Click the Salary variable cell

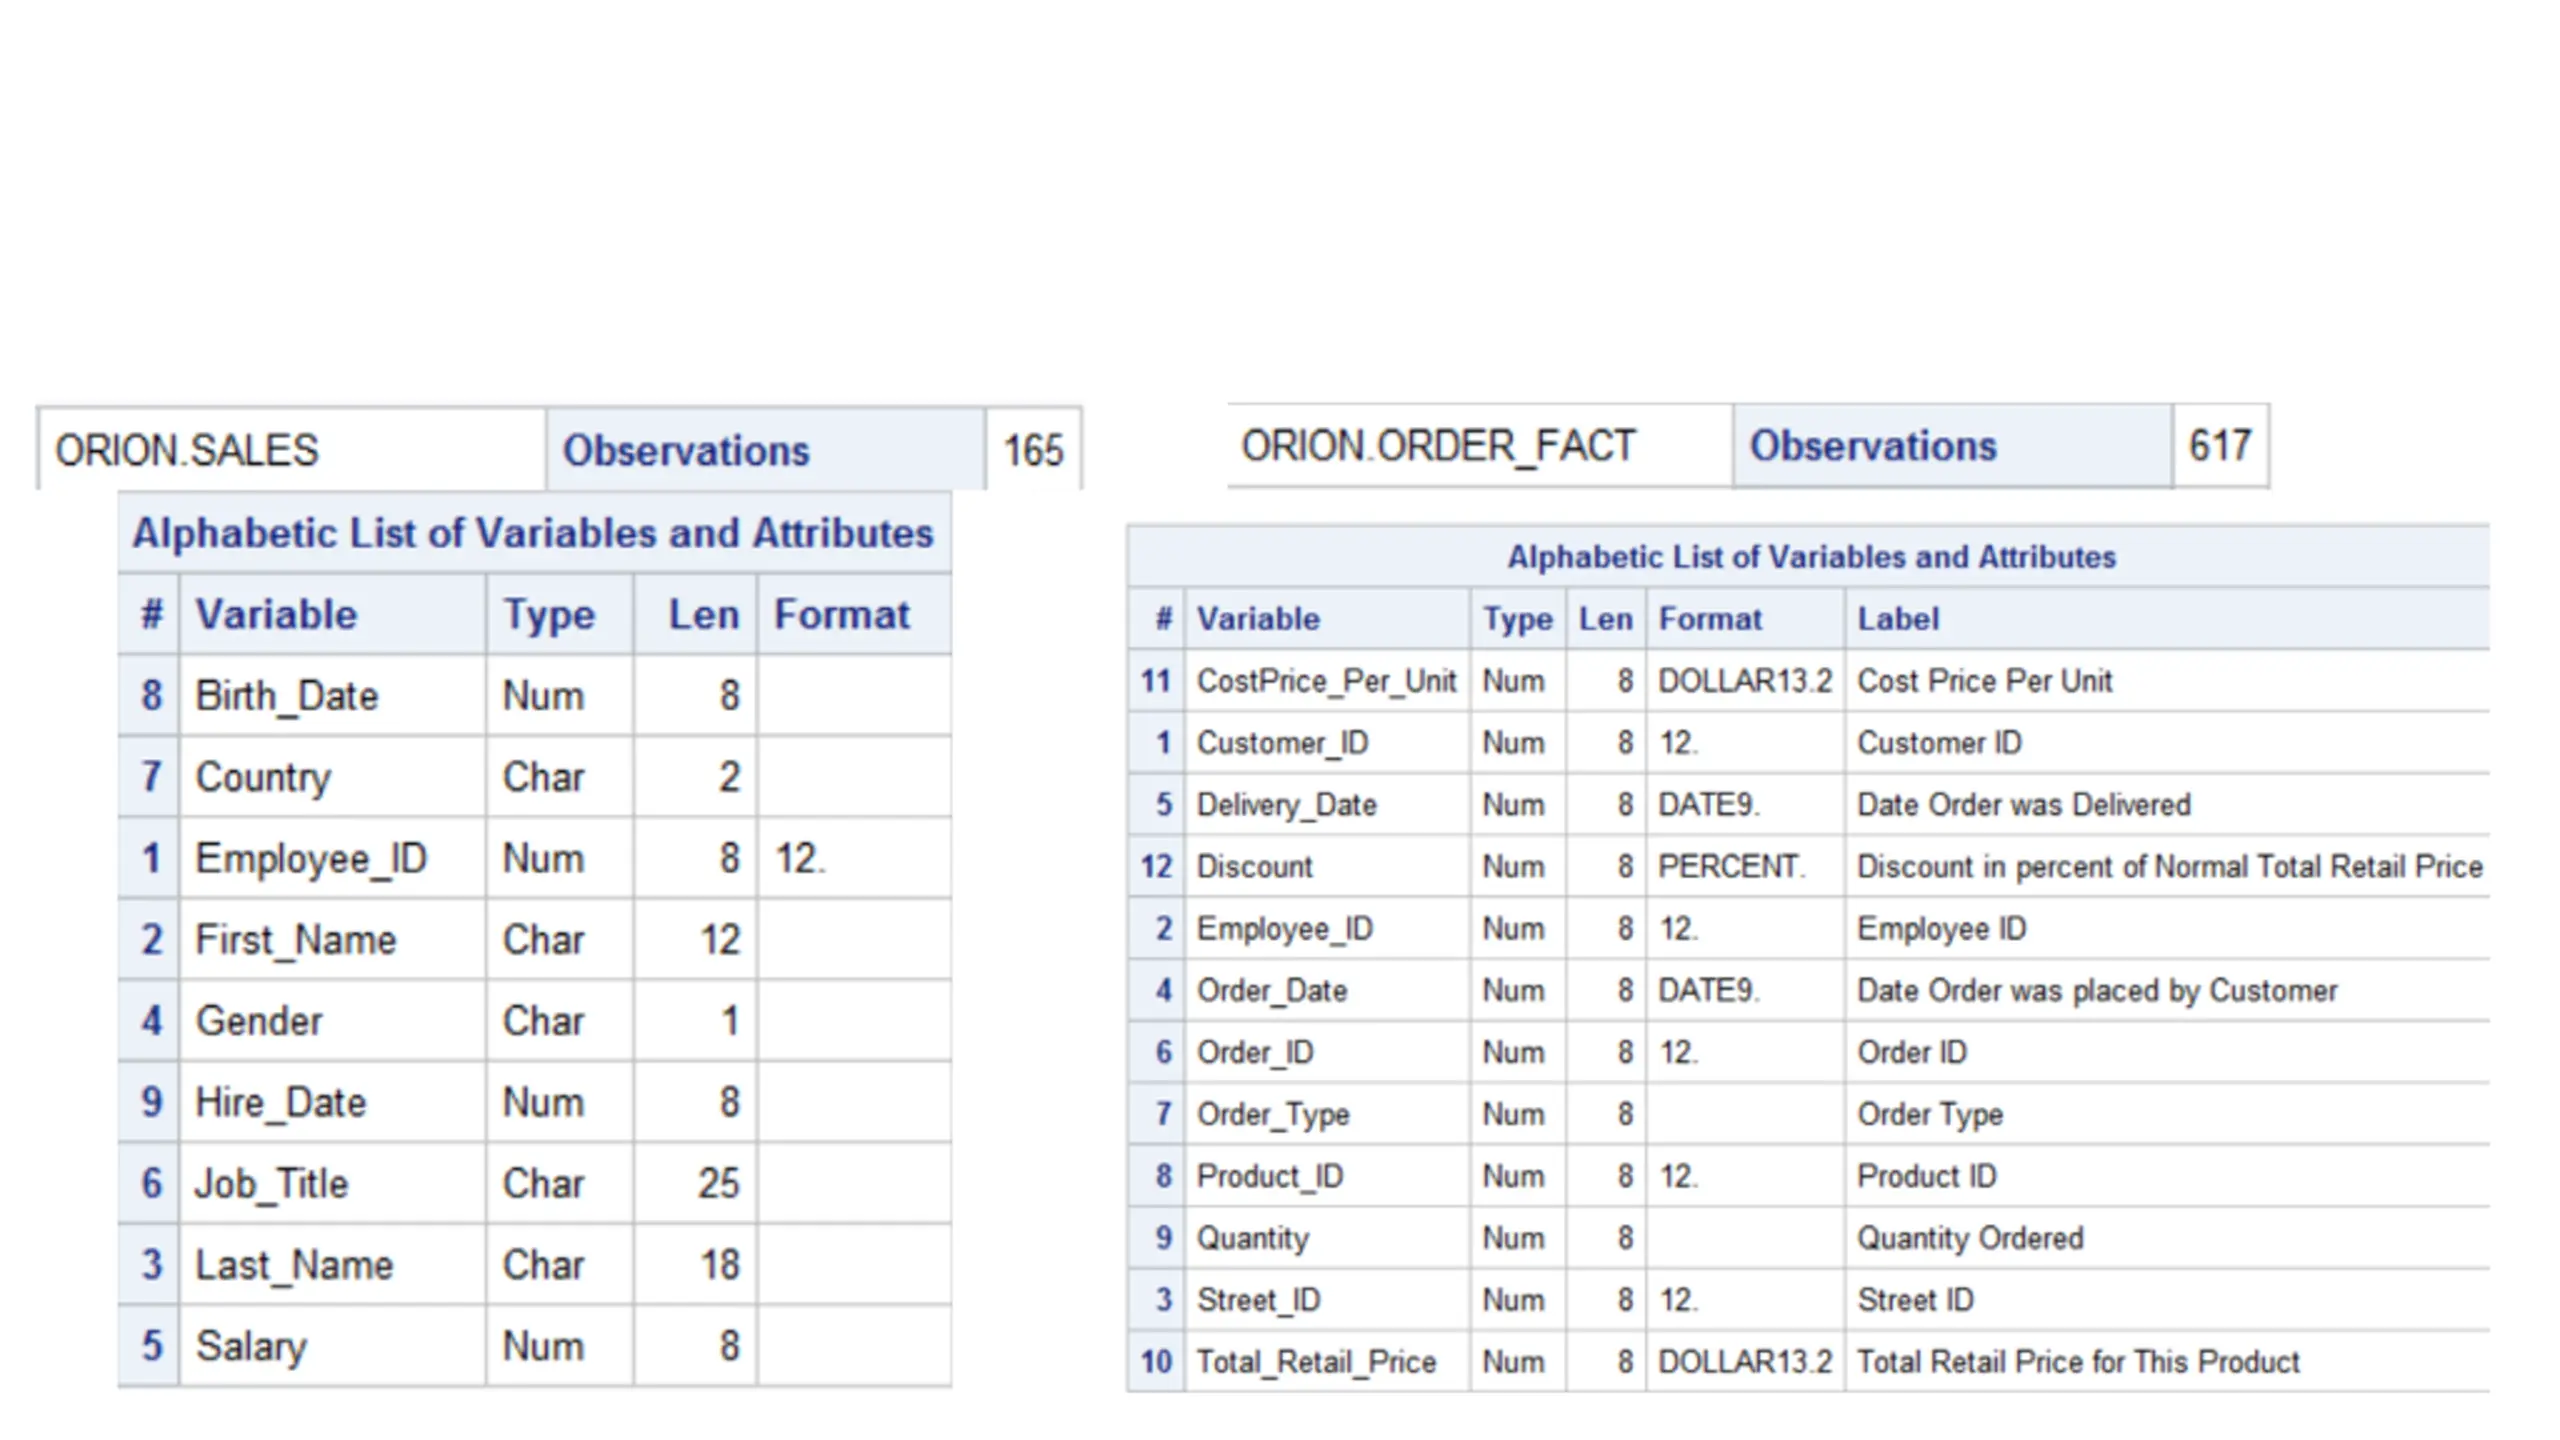point(333,1346)
